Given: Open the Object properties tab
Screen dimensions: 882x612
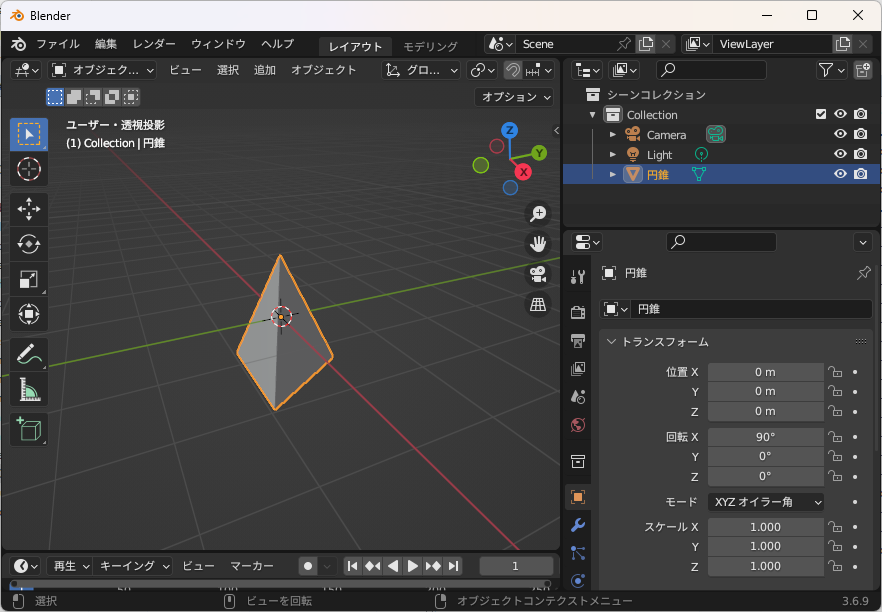Looking at the screenshot, I should [578, 497].
